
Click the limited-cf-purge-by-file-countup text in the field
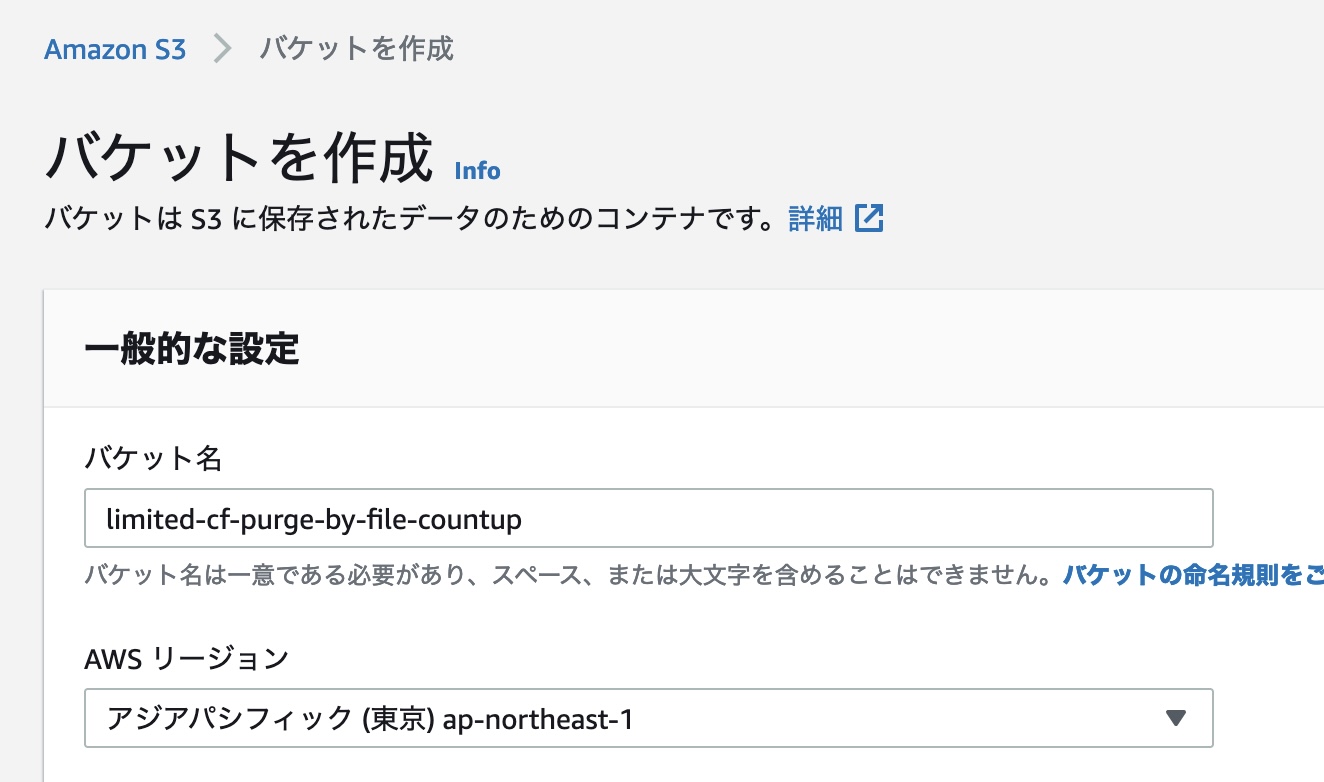click(314, 519)
